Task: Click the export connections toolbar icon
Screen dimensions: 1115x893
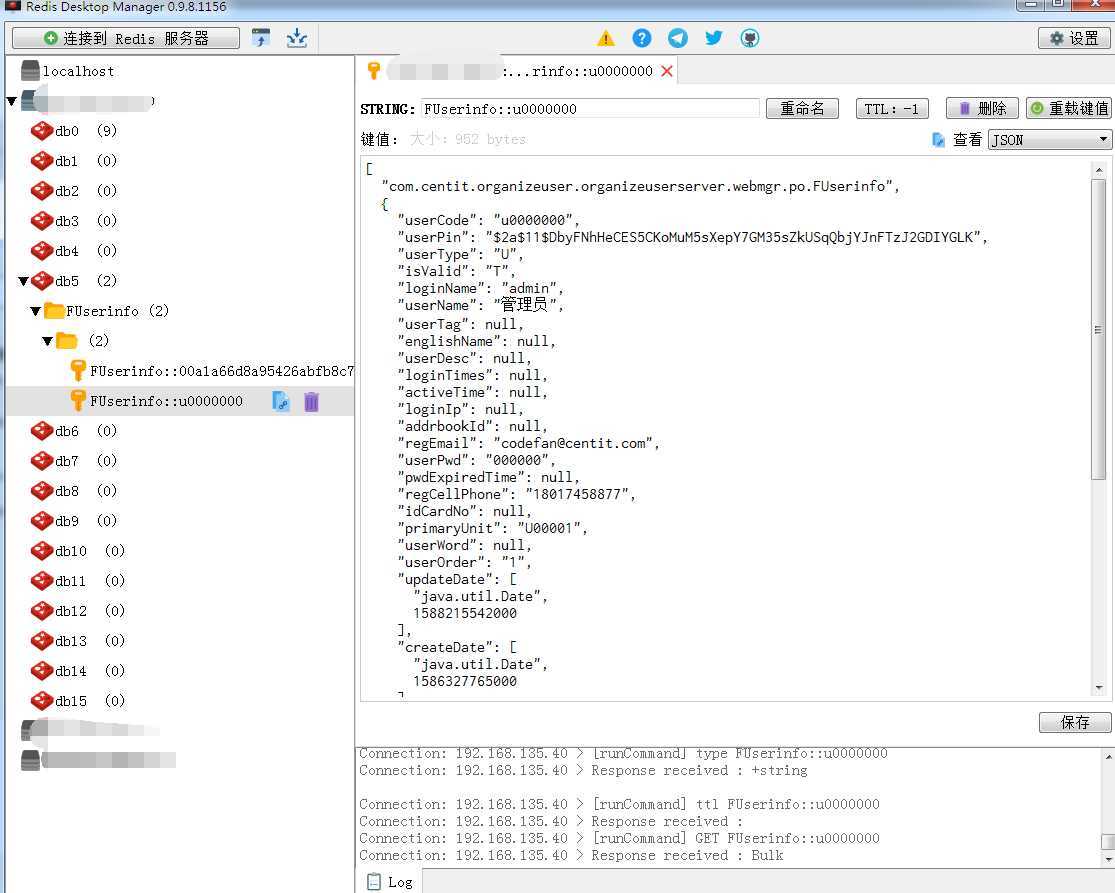Action: click(x=297, y=38)
